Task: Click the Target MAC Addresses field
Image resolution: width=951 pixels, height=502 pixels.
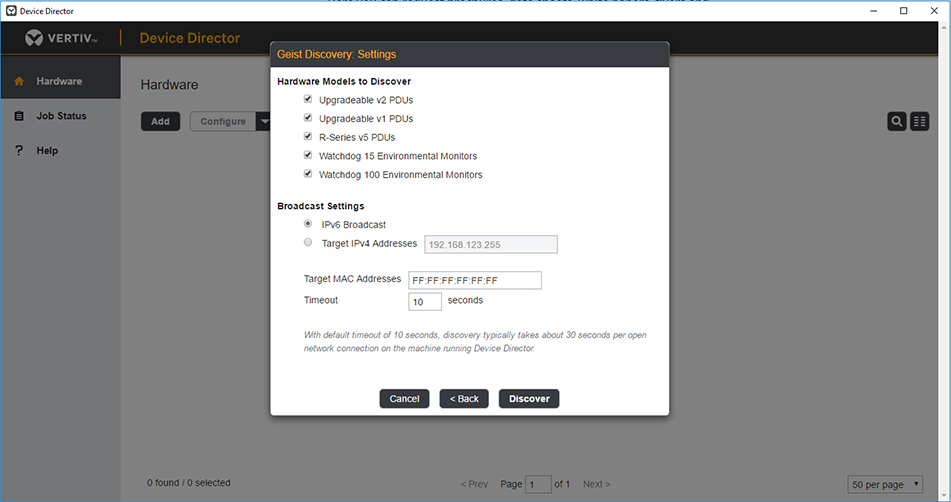Action: point(475,280)
